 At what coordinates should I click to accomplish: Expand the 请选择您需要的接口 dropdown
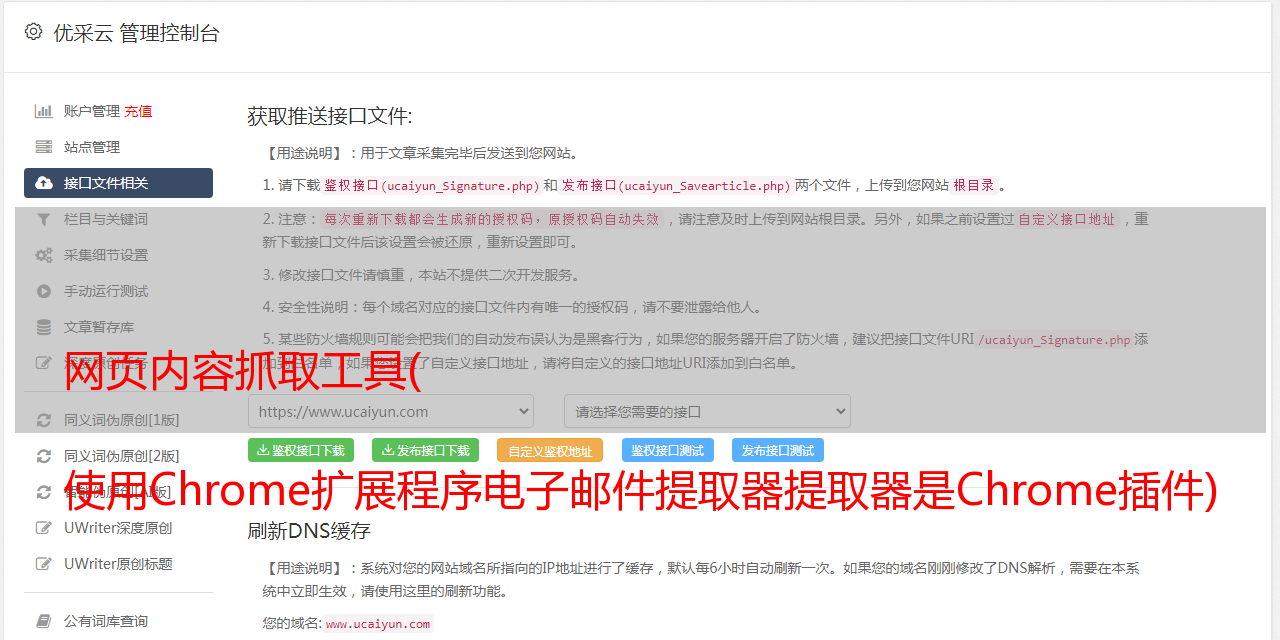pos(707,411)
